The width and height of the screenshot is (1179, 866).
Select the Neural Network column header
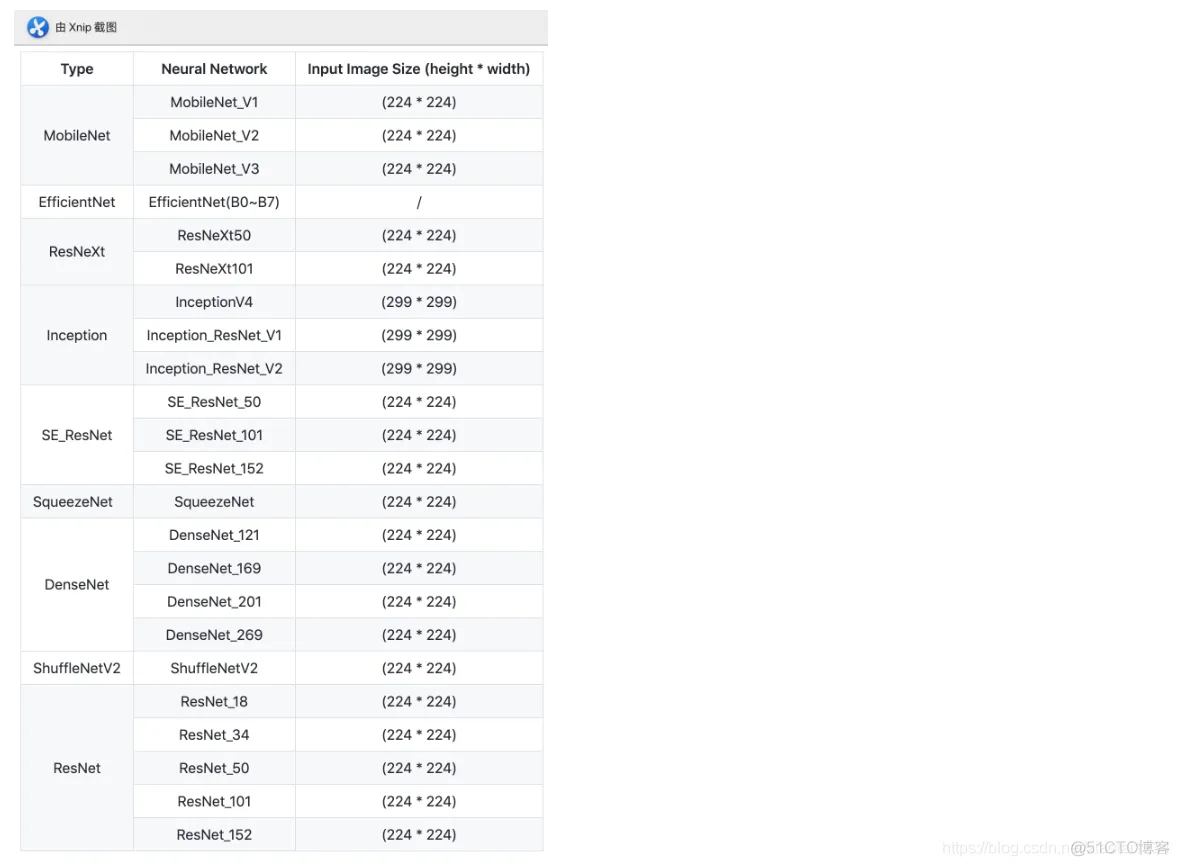(x=214, y=69)
